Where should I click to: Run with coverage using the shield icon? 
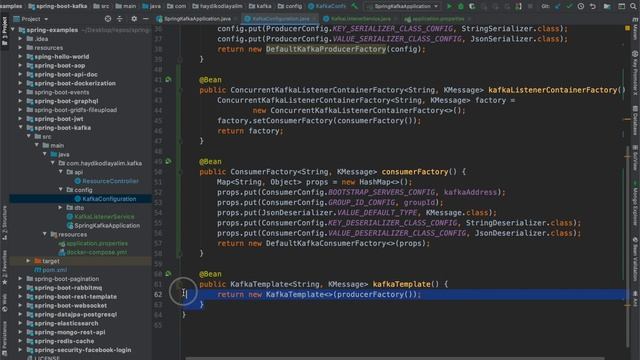472,6
